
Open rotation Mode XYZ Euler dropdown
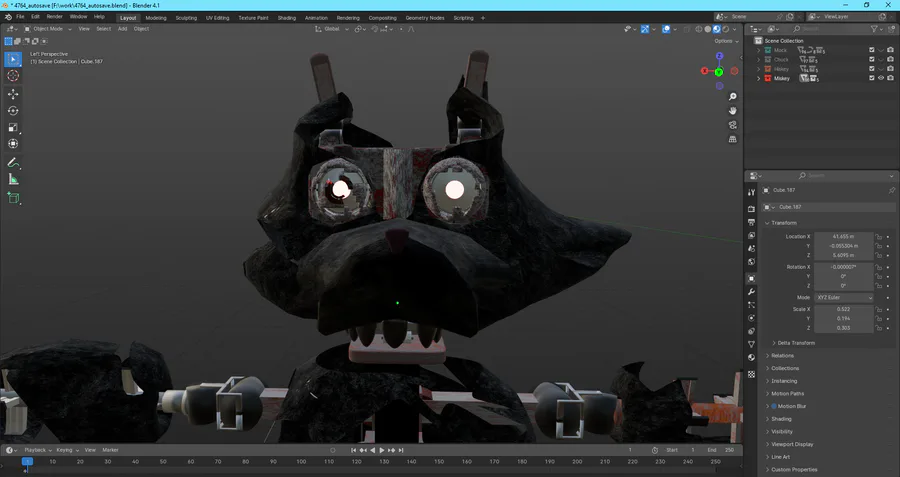click(x=843, y=298)
